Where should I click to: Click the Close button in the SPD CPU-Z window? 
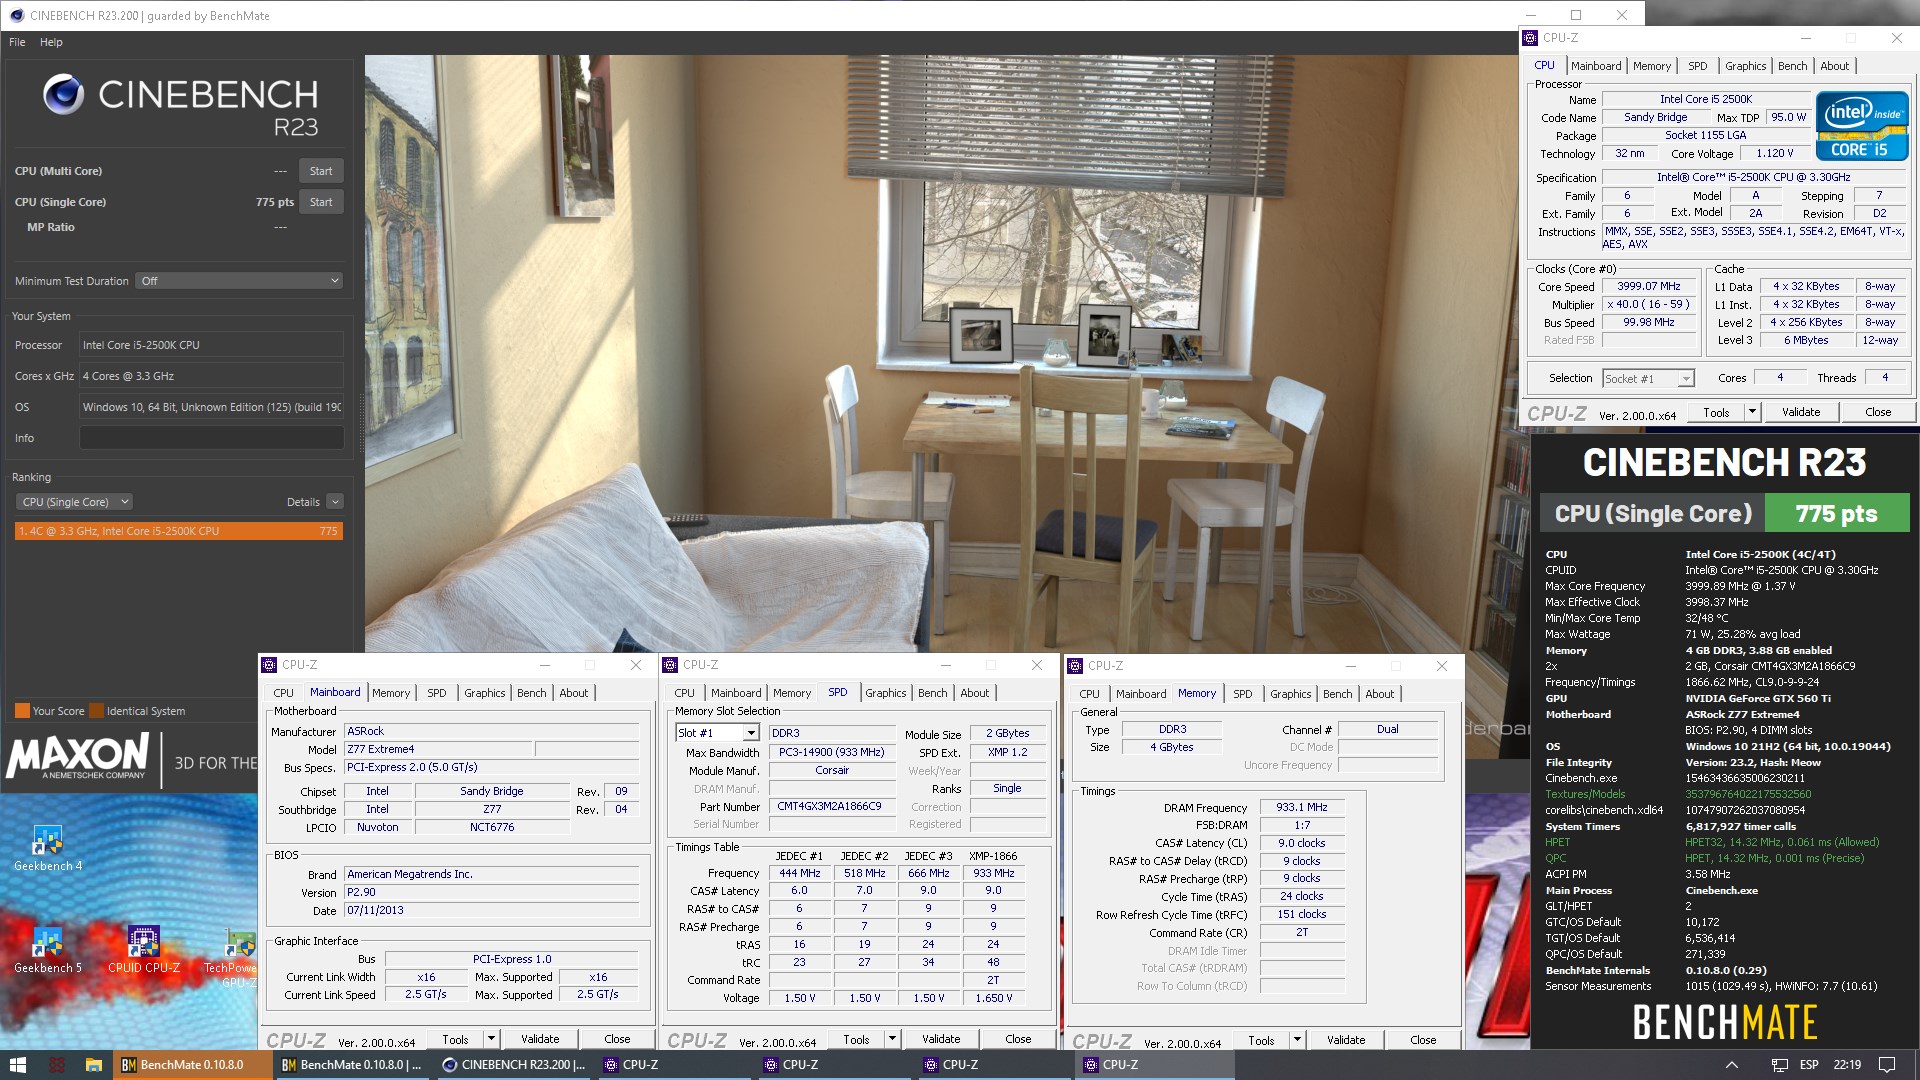coord(1018,1039)
